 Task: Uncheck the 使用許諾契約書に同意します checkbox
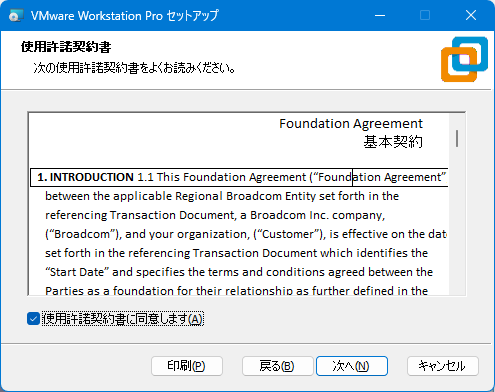coord(33,319)
